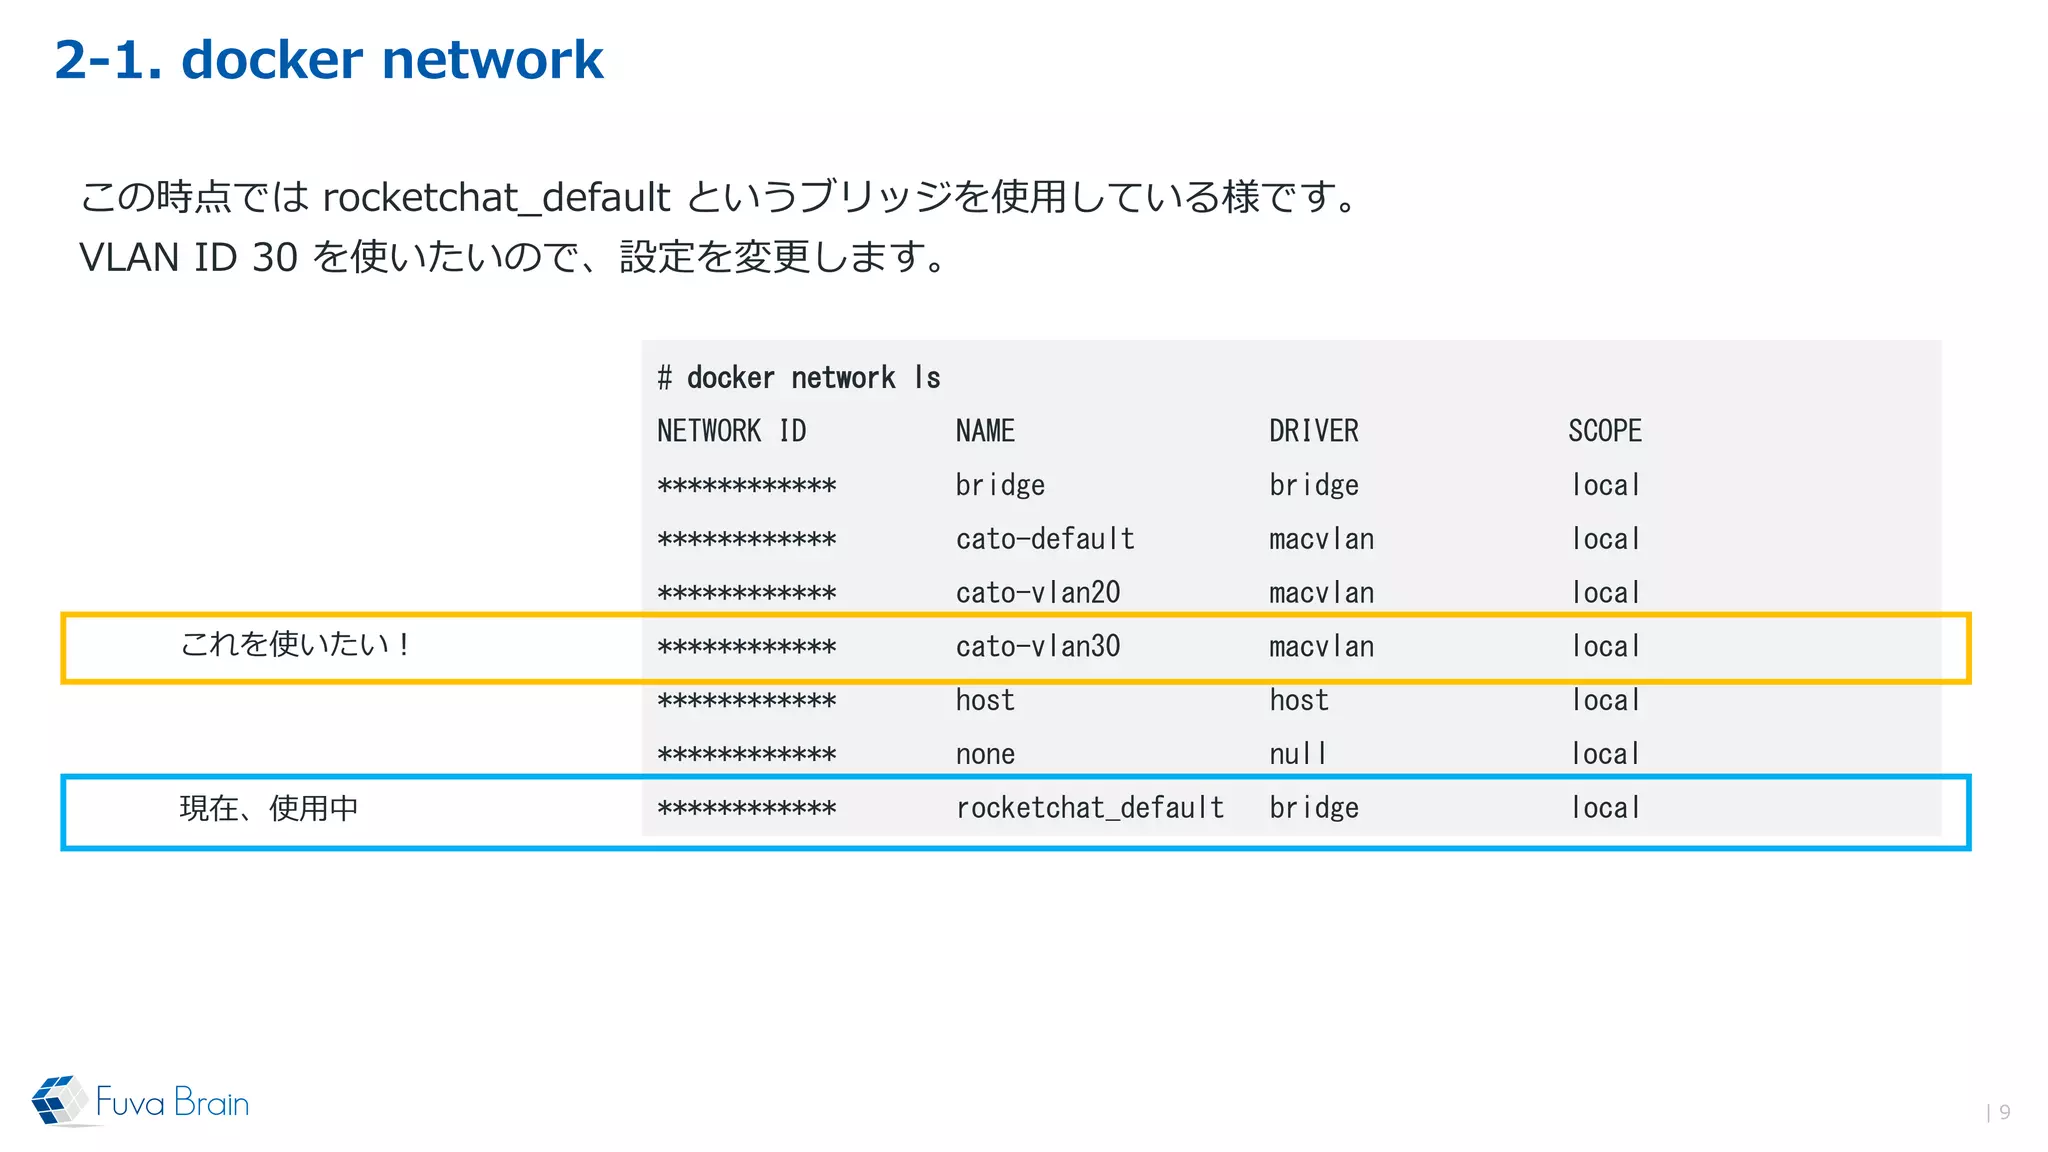The height and width of the screenshot is (1152, 2048).
Task: Click the masked network ID in the host row
Action: pos(746,701)
